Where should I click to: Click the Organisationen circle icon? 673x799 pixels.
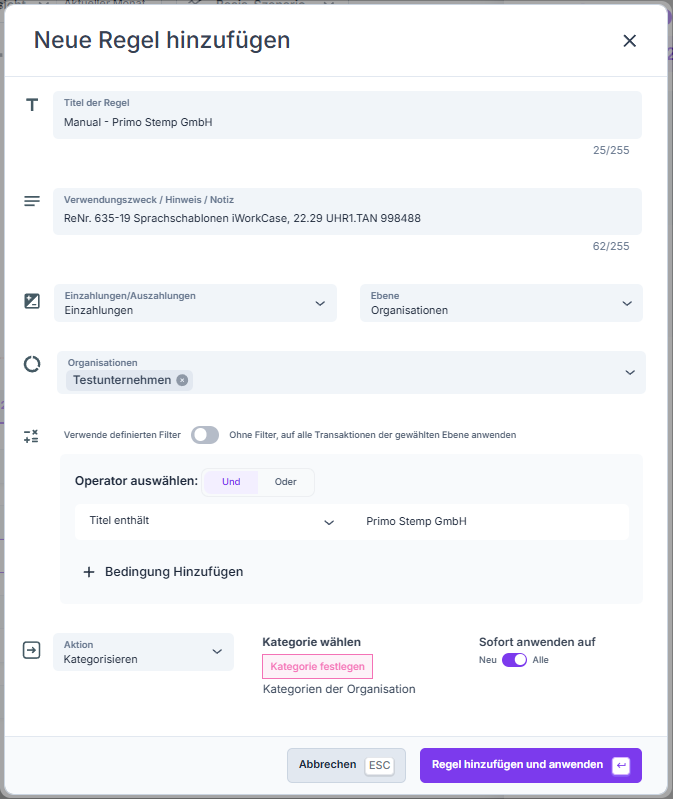tap(32, 364)
